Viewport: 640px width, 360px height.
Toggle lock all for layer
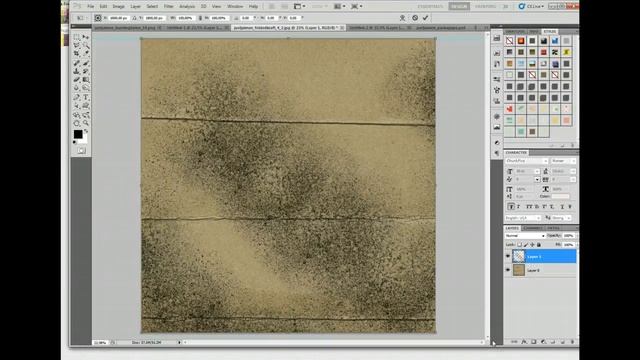539,244
